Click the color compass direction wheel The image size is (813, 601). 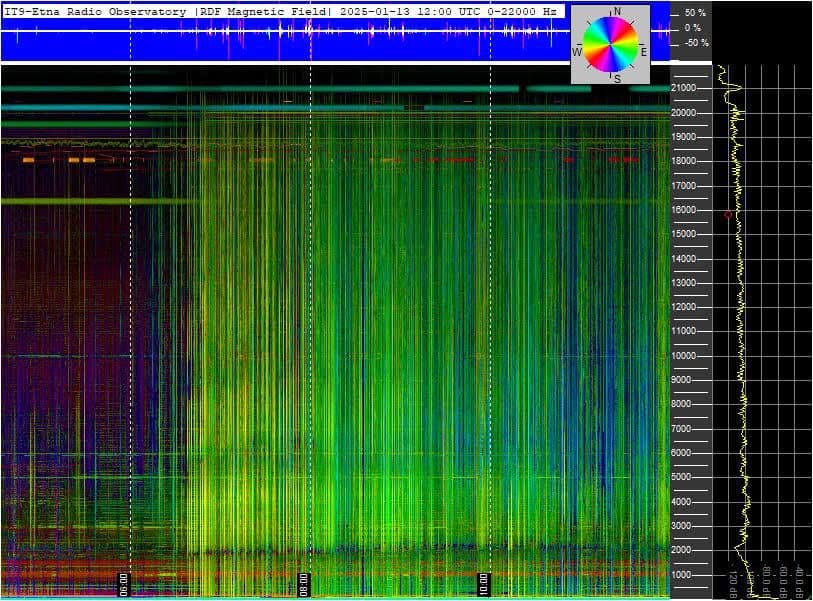[x=610, y=44]
